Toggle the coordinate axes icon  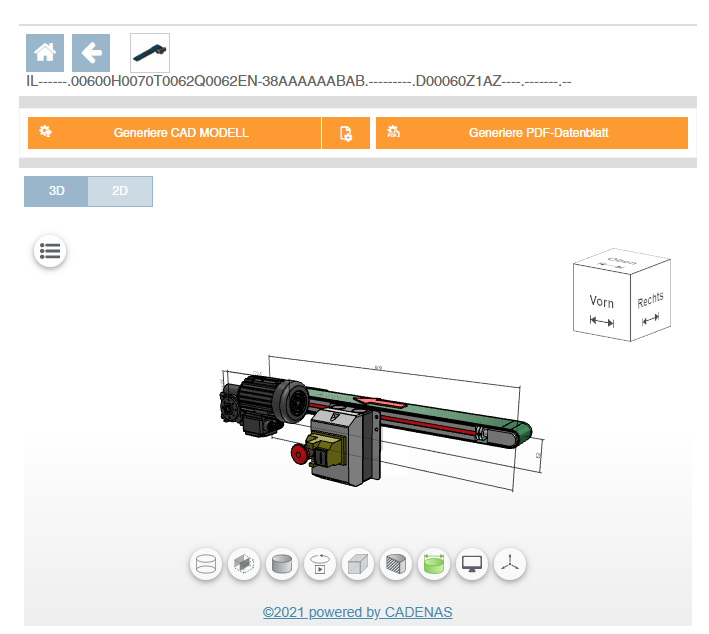point(510,564)
